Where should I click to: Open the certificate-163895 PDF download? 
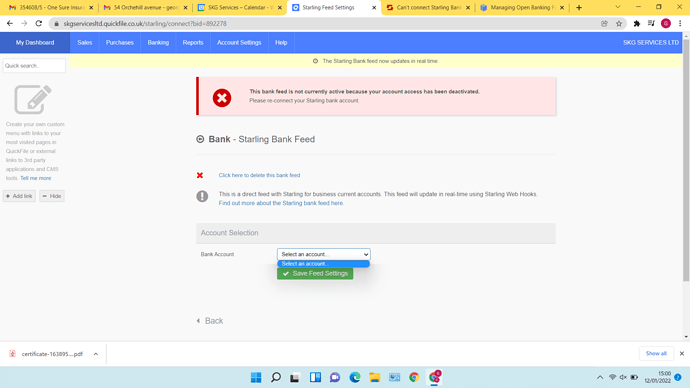[52, 354]
